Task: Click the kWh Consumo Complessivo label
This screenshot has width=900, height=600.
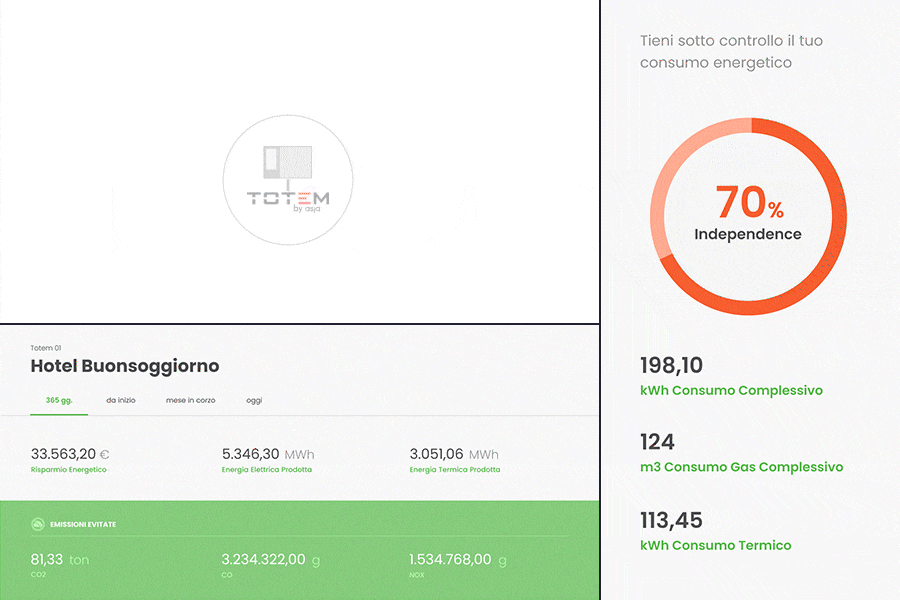Action: point(731,390)
